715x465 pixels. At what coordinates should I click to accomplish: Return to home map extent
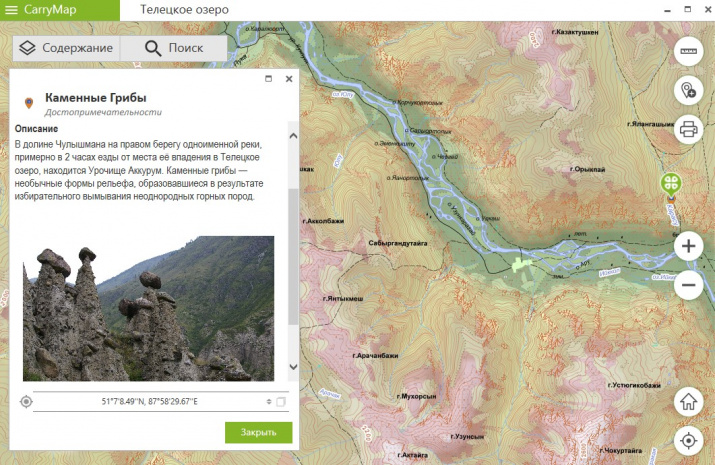tap(688, 402)
